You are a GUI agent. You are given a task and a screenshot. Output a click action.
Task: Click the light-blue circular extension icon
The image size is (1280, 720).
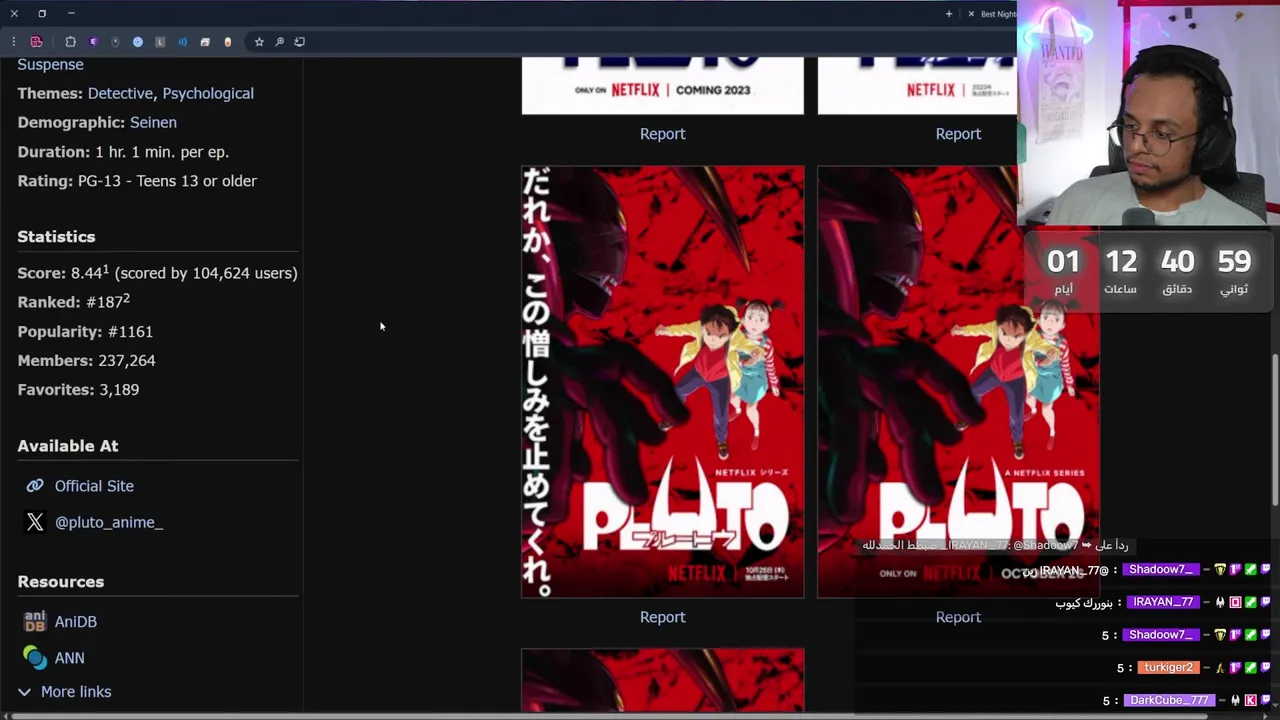(x=138, y=42)
